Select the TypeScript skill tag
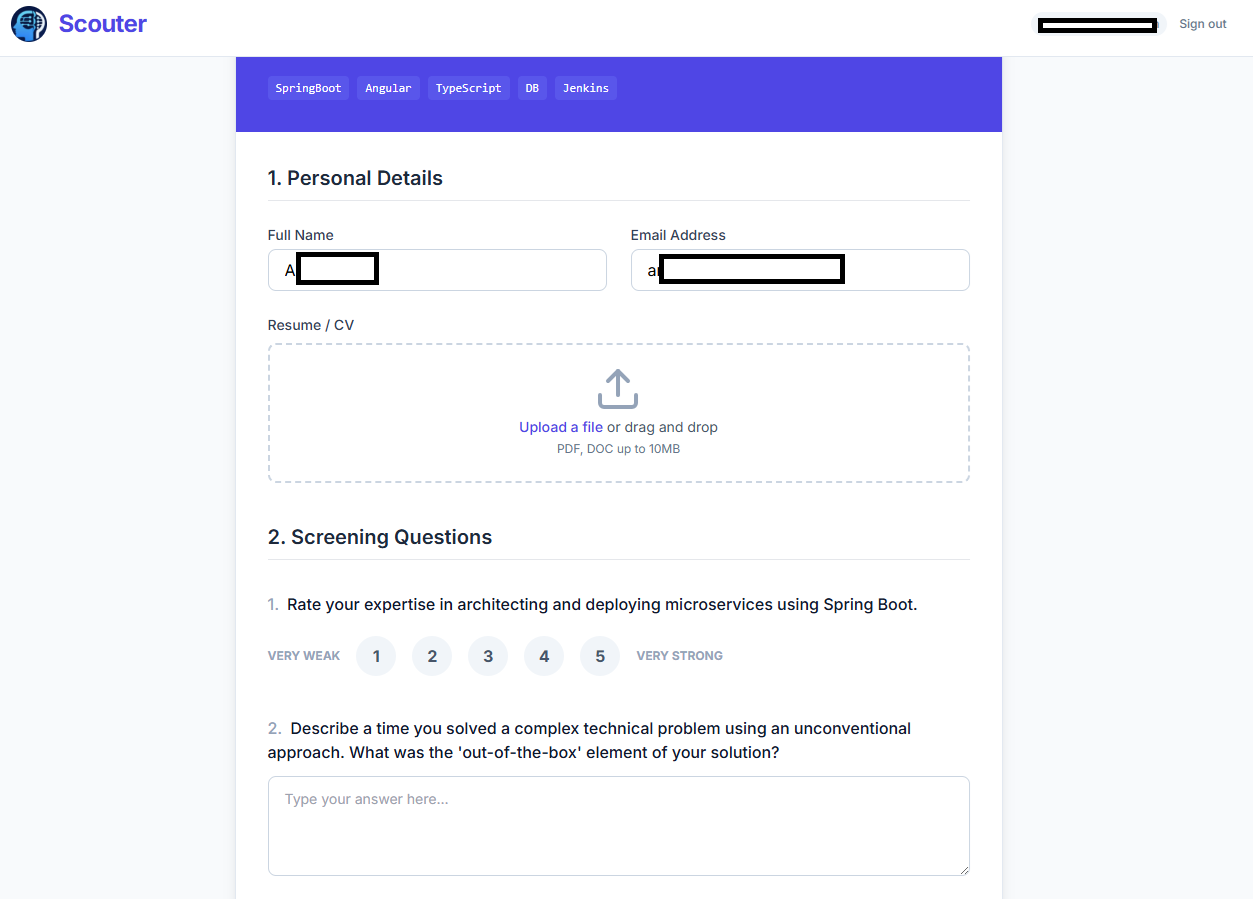The height and width of the screenshot is (899, 1253). [x=468, y=88]
